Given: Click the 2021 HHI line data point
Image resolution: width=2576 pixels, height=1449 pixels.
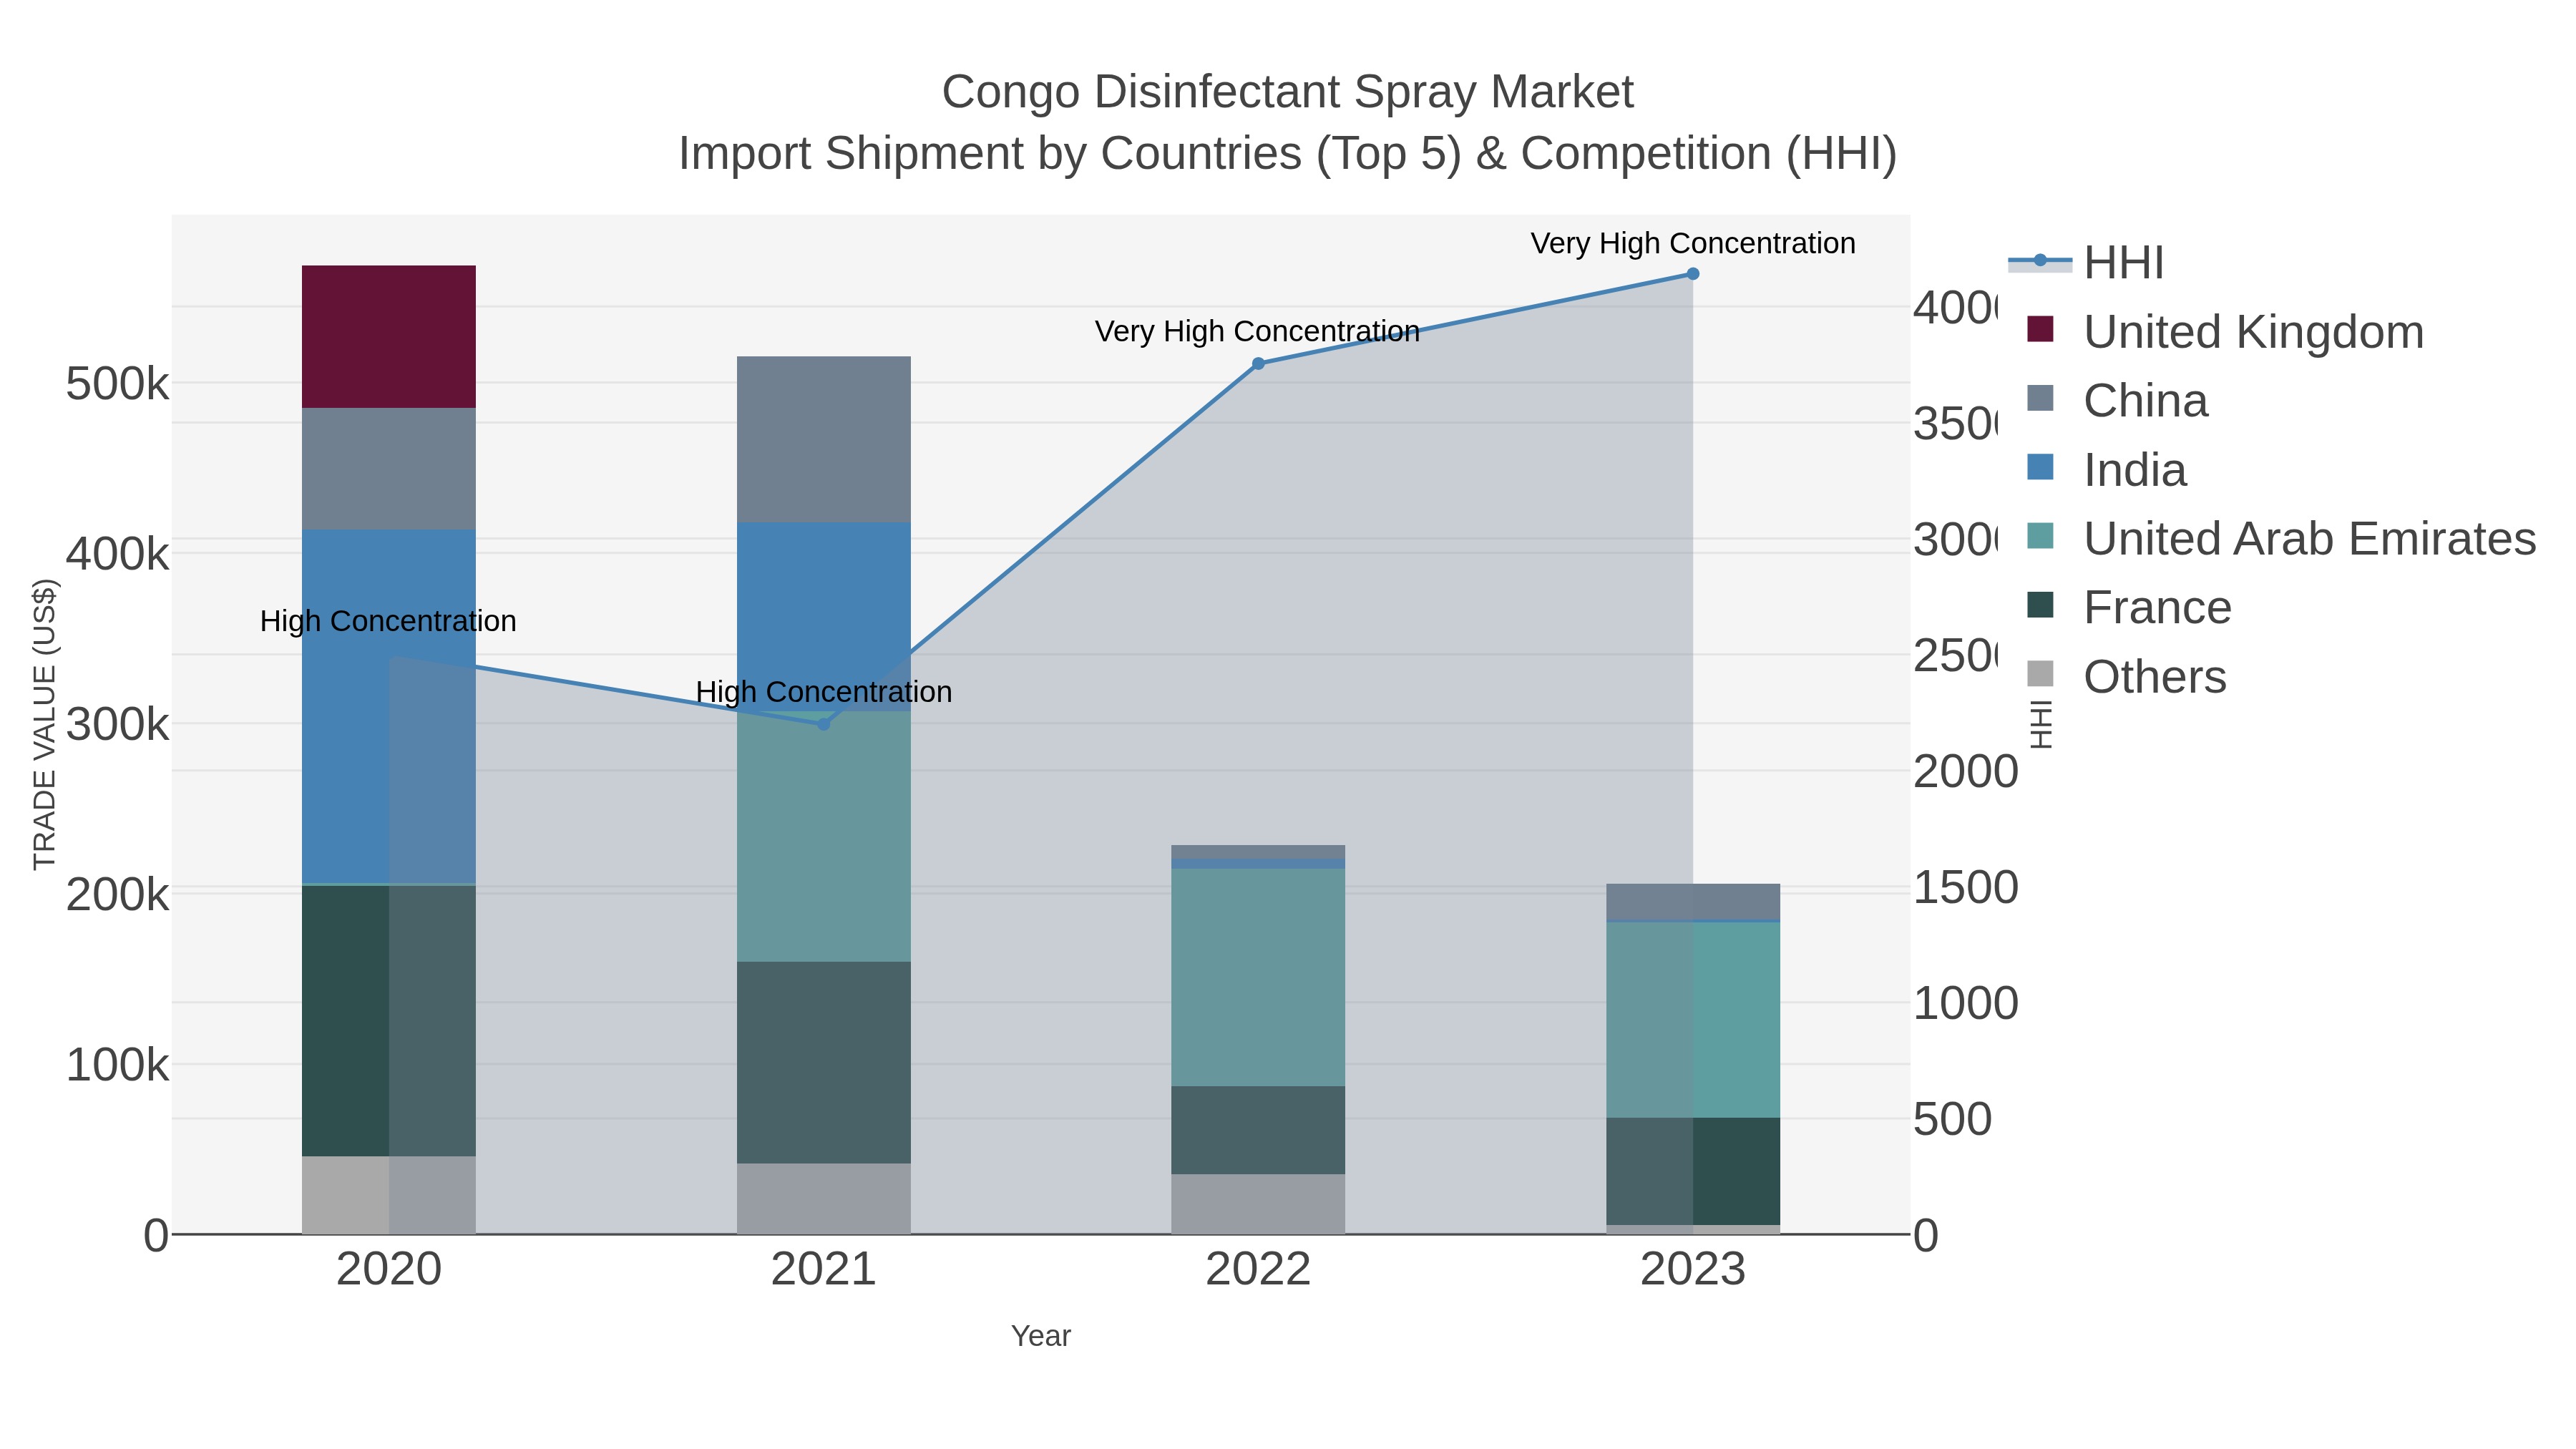Looking at the screenshot, I should 824,725.
